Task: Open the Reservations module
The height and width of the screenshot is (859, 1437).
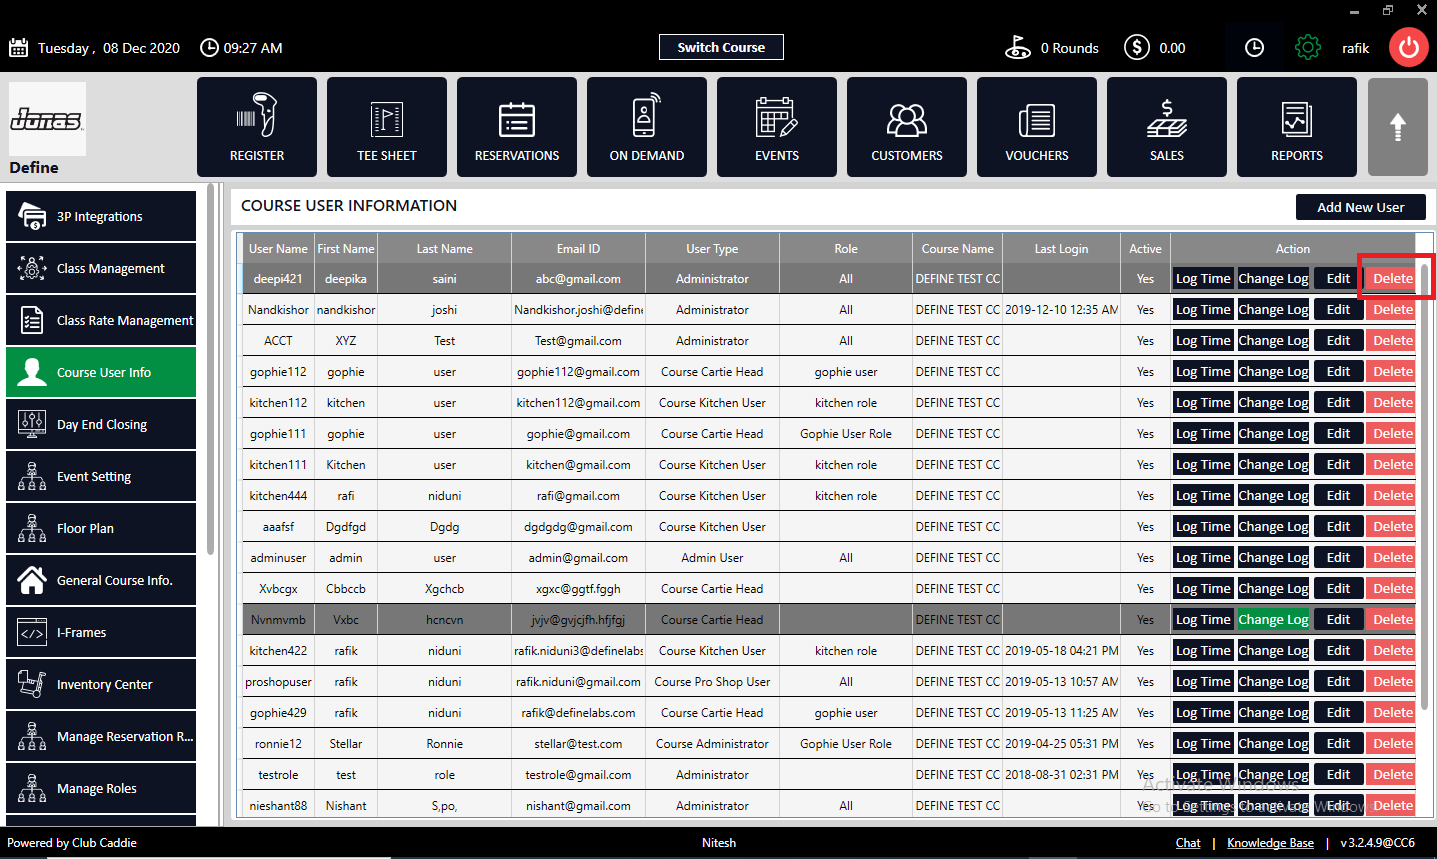Action: pos(517,127)
